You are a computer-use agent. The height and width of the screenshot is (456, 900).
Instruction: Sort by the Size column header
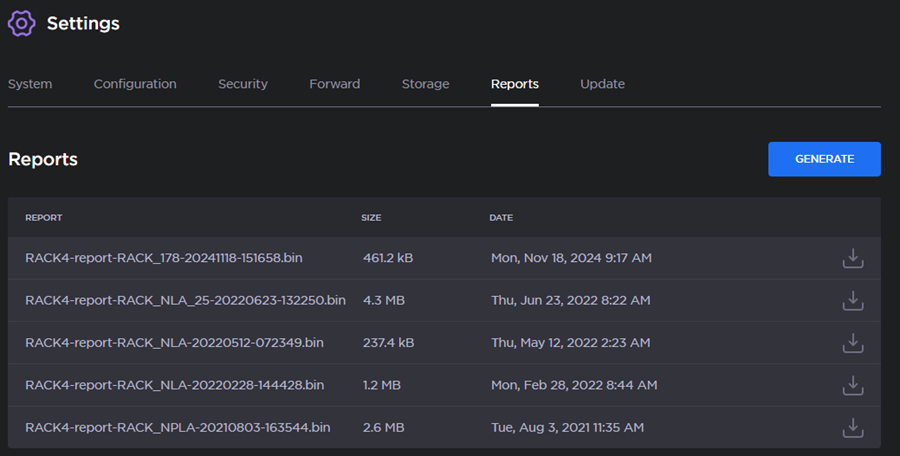click(371, 217)
